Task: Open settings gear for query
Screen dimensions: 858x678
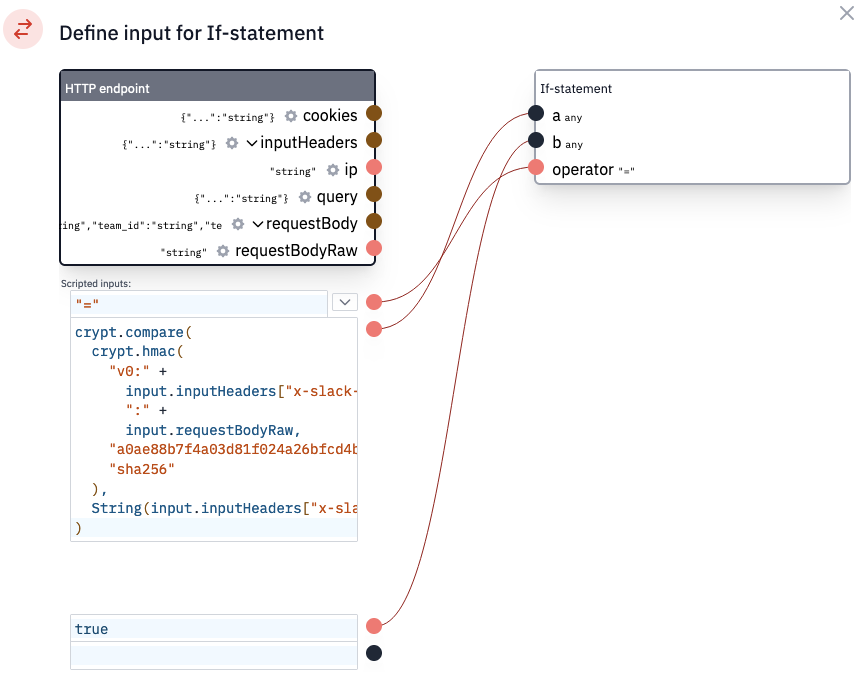Action: 305,196
